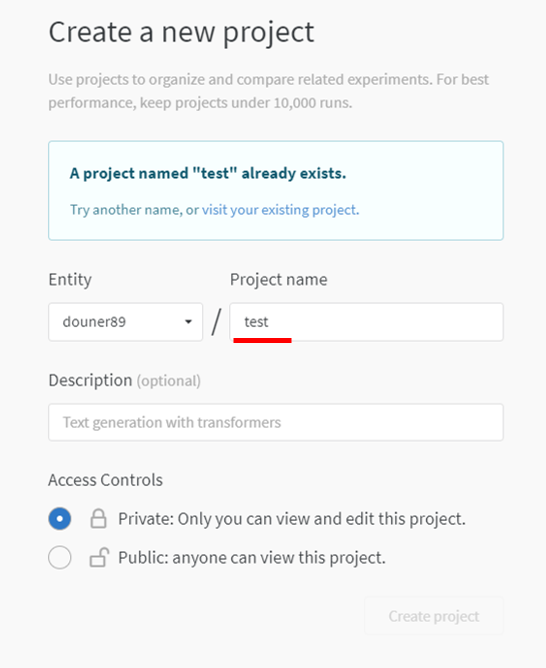Click the Private: Only you can view label
The width and height of the screenshot is (546, 668).
(x=292, y=519)
